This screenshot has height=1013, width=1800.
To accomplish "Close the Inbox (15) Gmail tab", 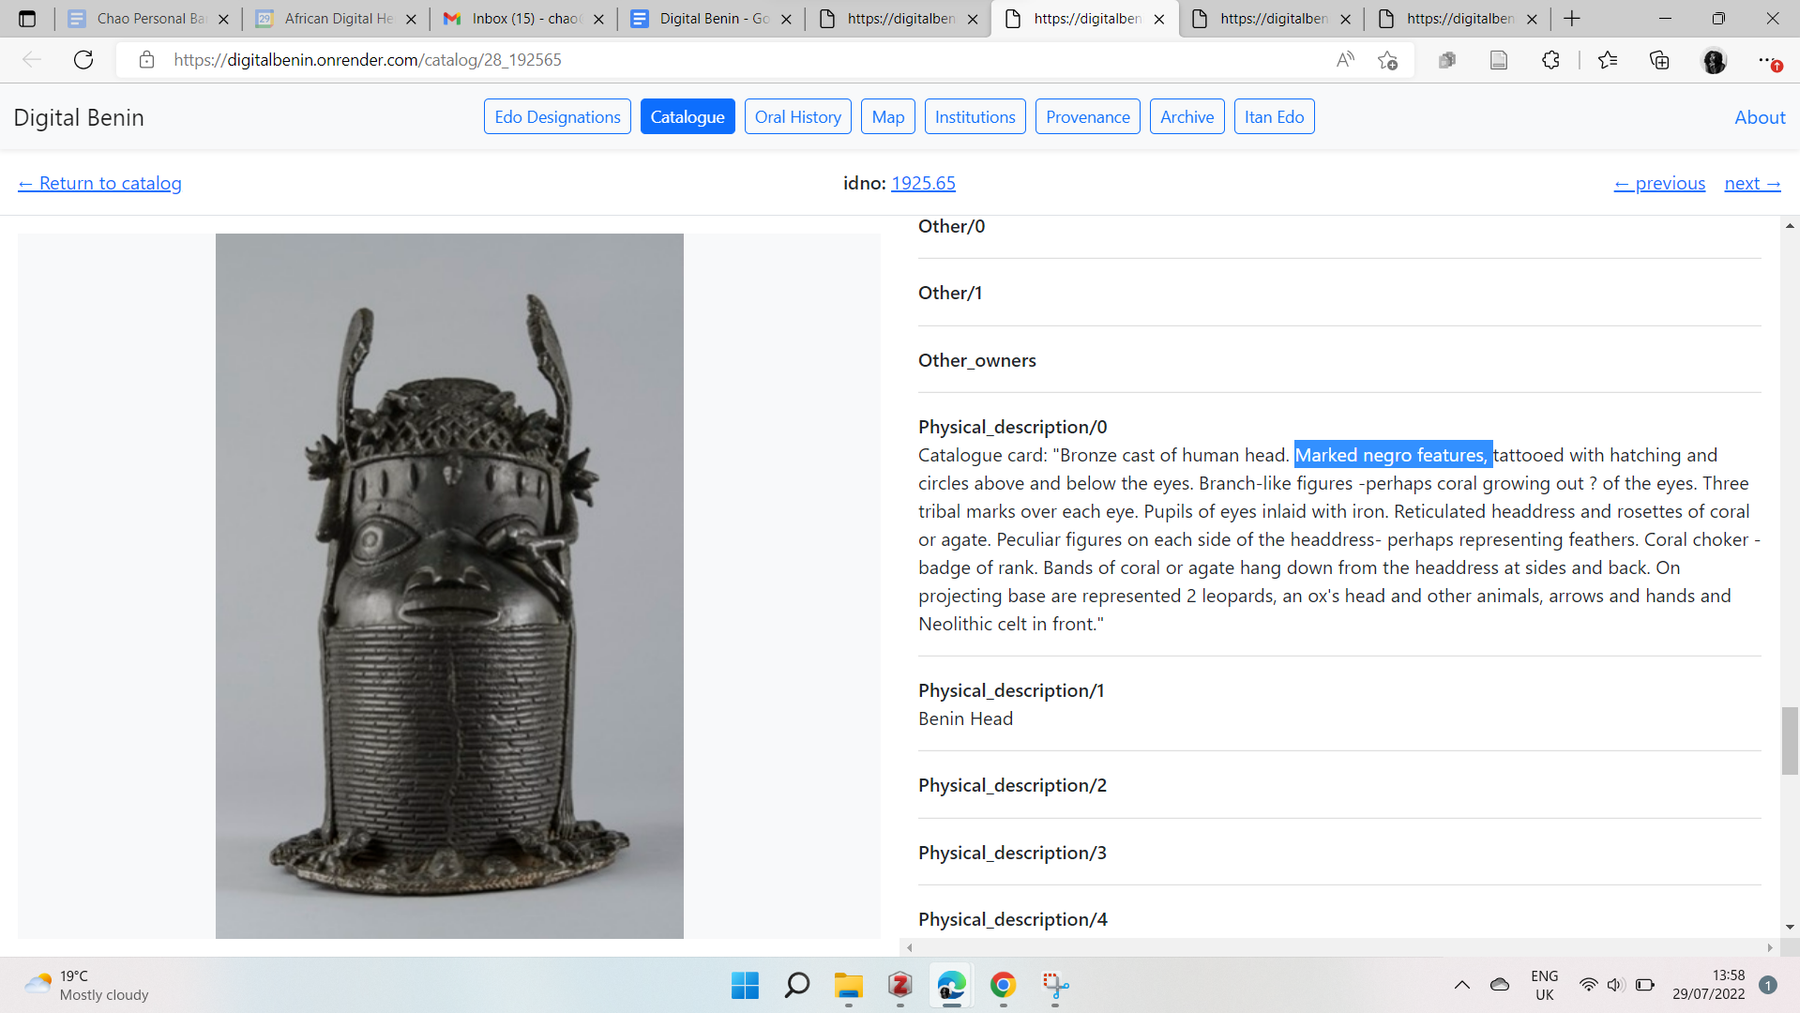I will (x=599, y=19).
